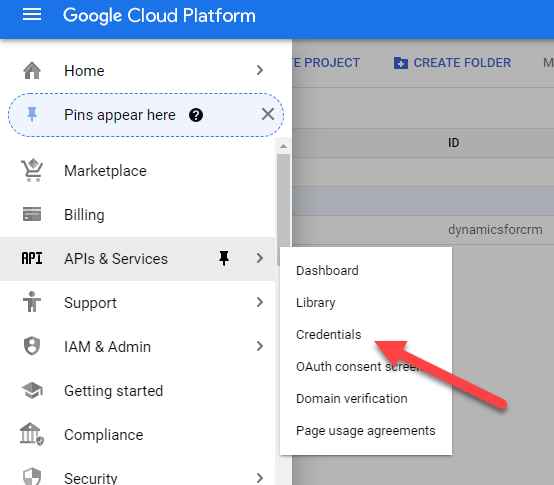Click the CREATE FOLDER button

[452, 63]
